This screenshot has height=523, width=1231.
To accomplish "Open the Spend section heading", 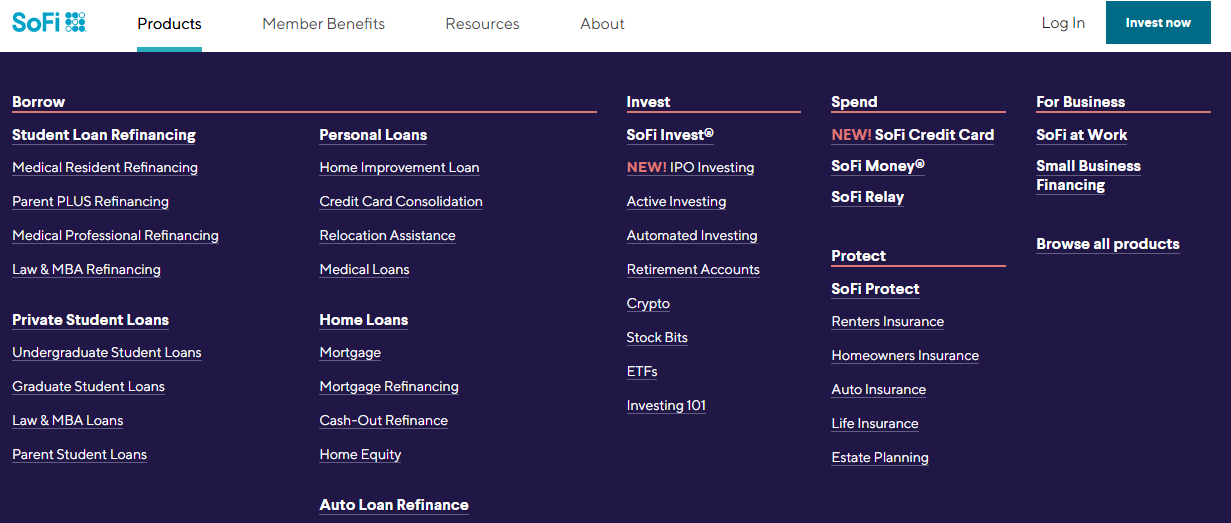I will 854,102.
